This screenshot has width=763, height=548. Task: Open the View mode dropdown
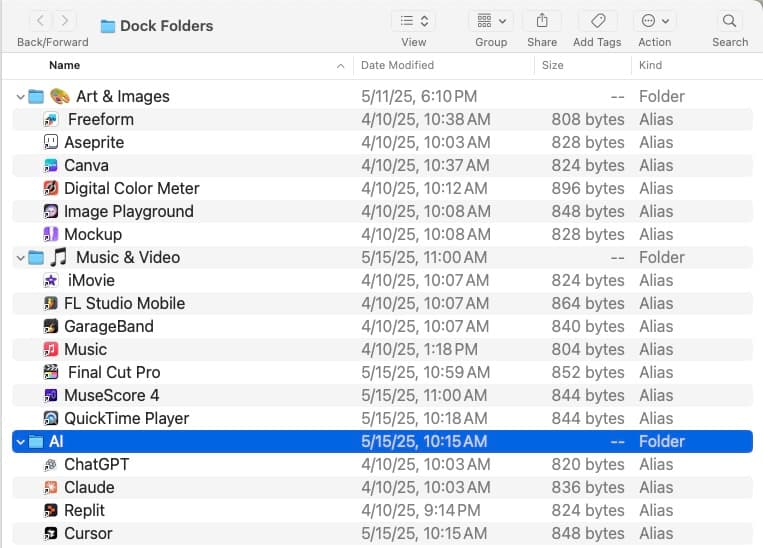pyautogui.click(x=414, y=20)
